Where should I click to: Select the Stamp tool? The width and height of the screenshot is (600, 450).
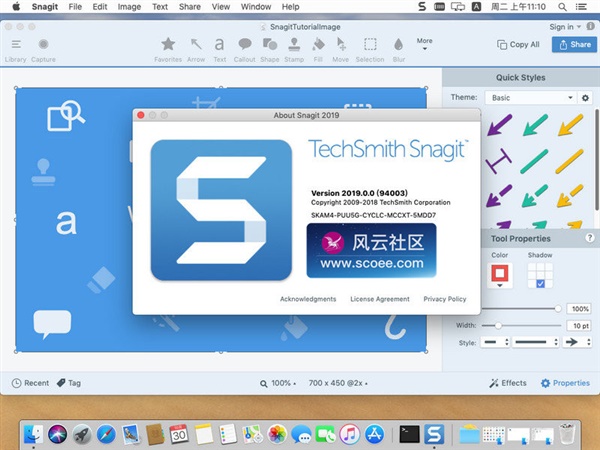[x=294, y=50]
